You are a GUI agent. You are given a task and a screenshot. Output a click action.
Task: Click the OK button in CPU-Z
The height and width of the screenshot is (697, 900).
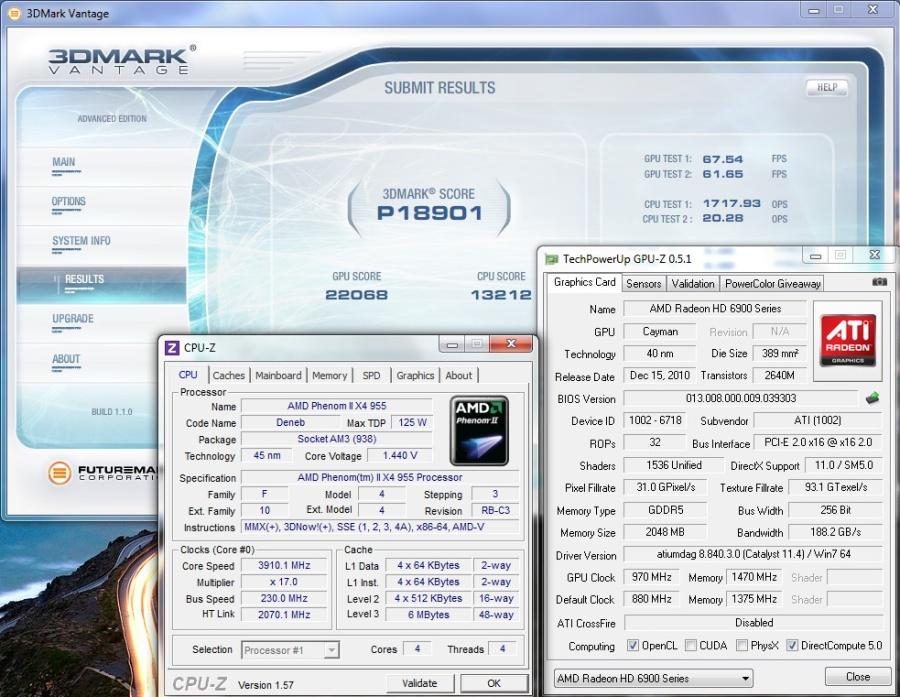pos(494,683)
